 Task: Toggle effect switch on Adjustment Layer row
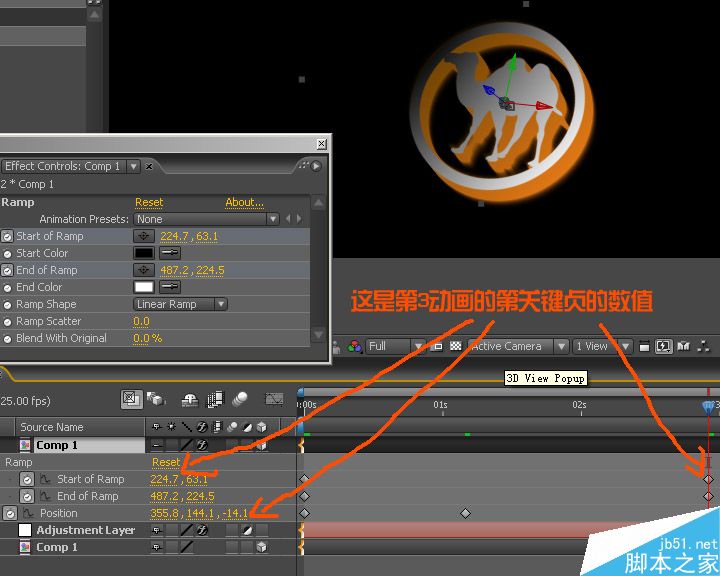pos(202,531)
